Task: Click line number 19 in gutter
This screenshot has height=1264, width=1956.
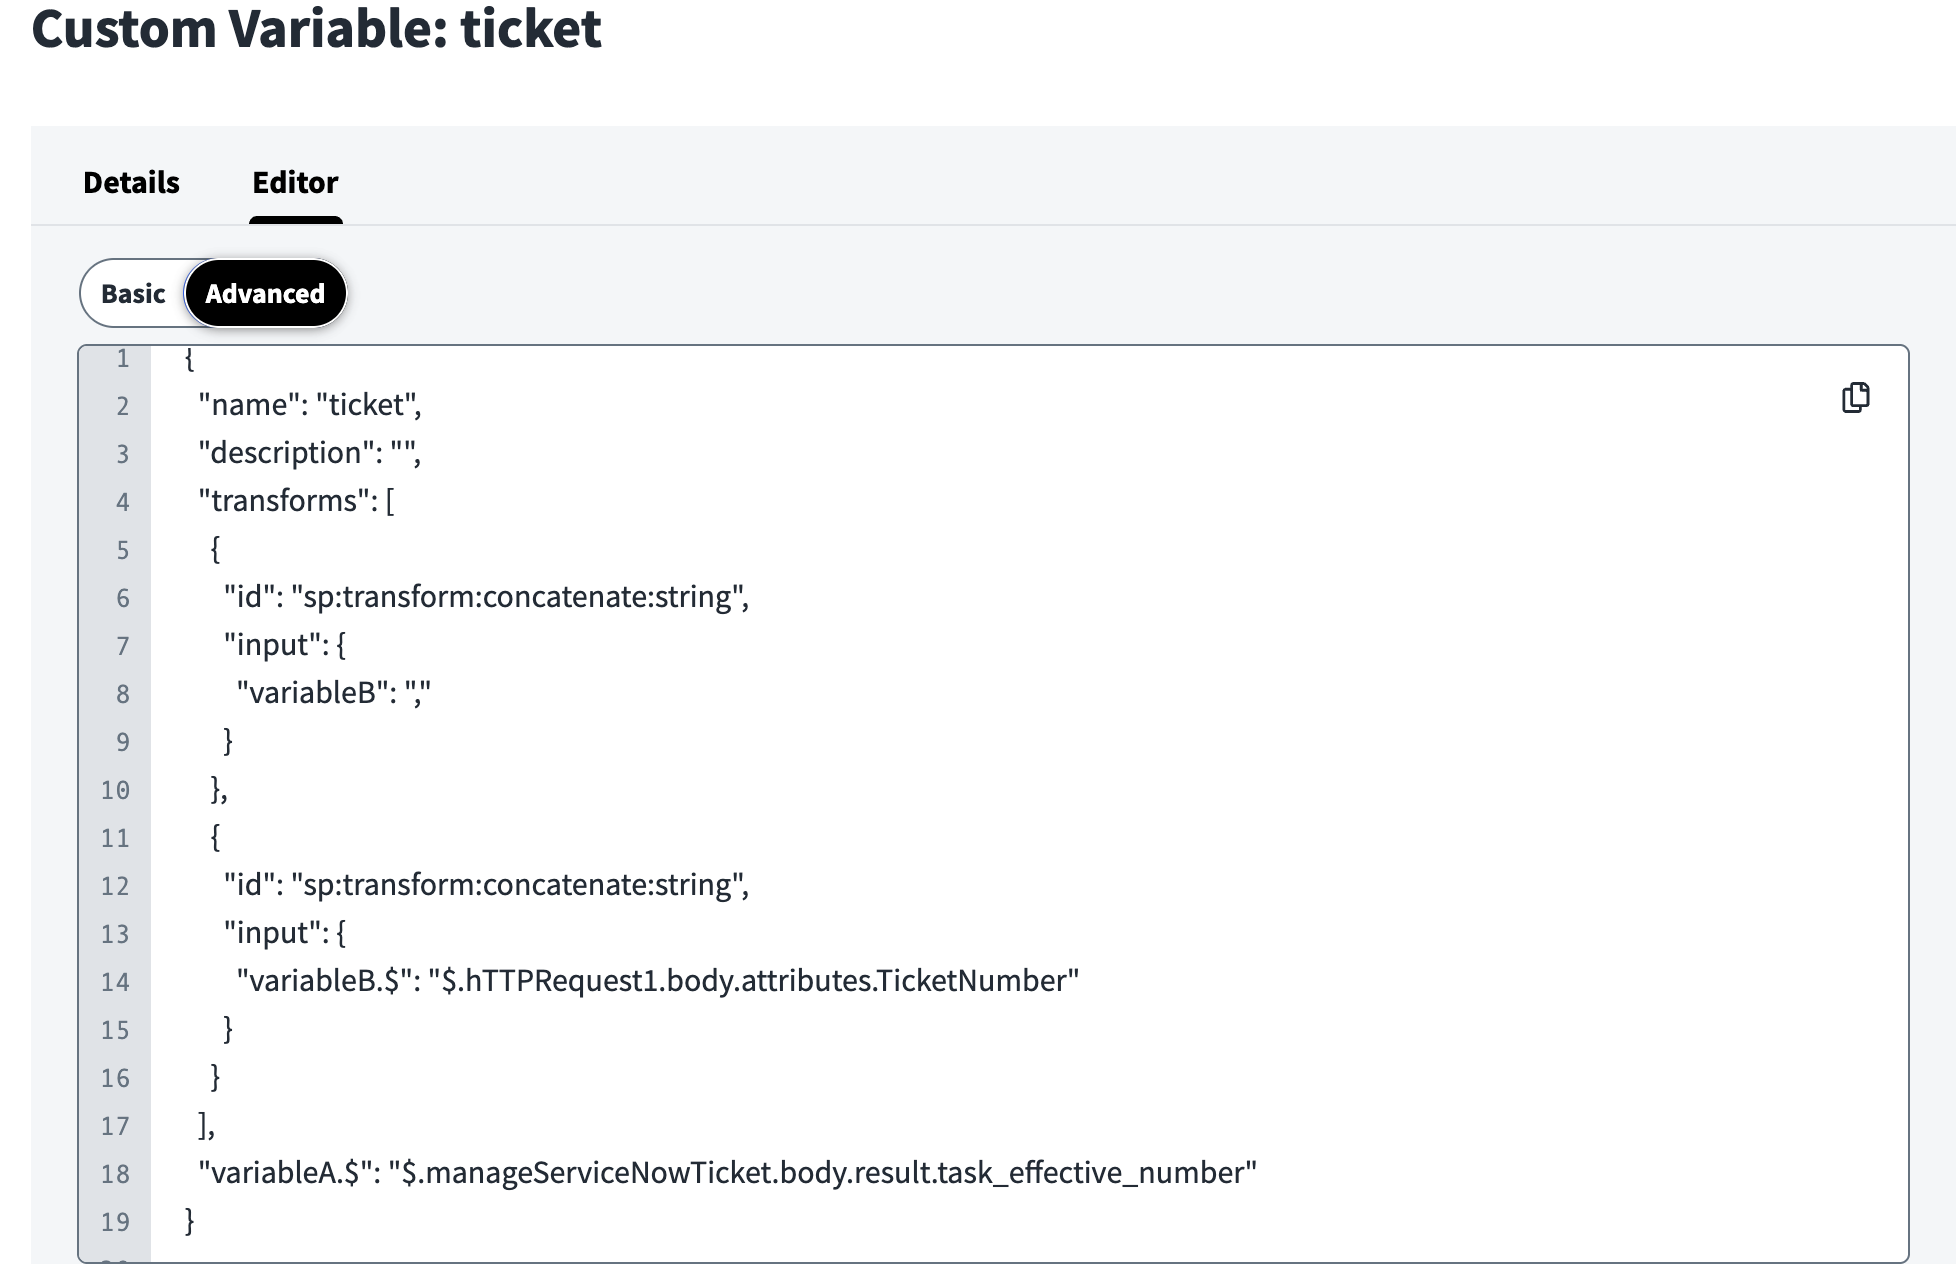Action: [x=115, y=1222]
